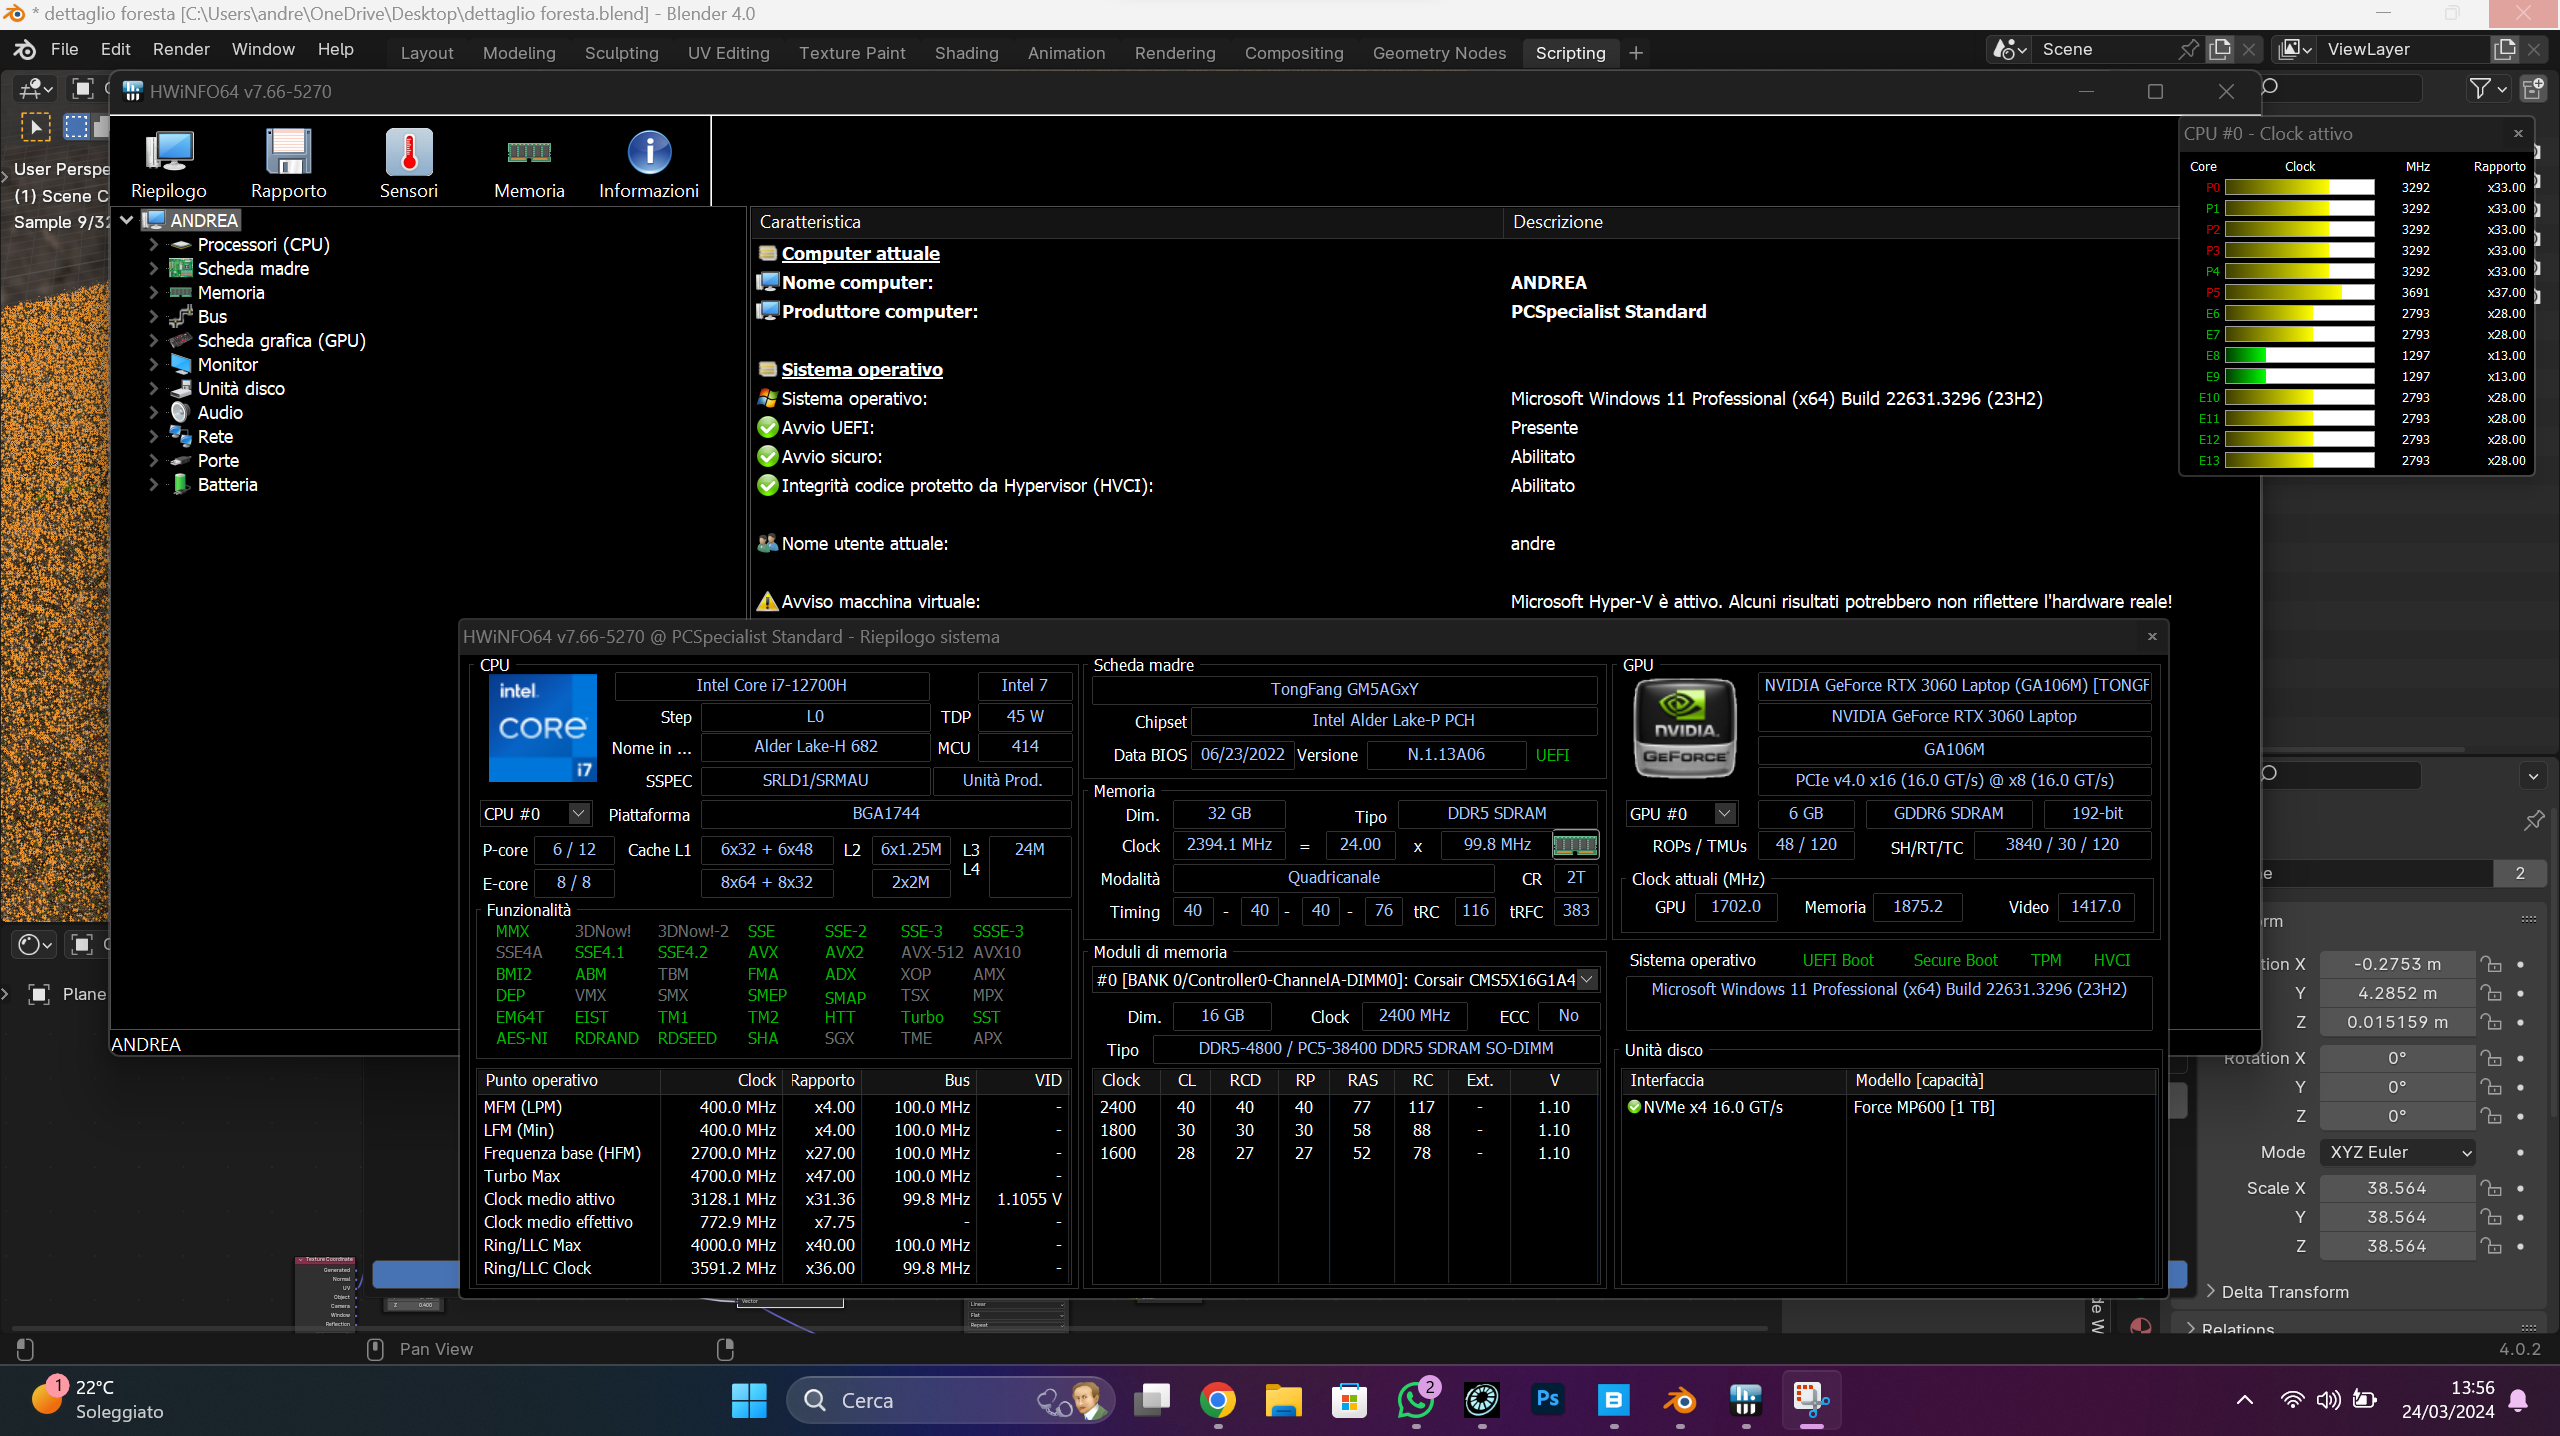Screen dimensions: 2560x1436
Task: Open HWiNFO icon on the taskbar
Action: pyautogui.click(x=1746, y=1400)
